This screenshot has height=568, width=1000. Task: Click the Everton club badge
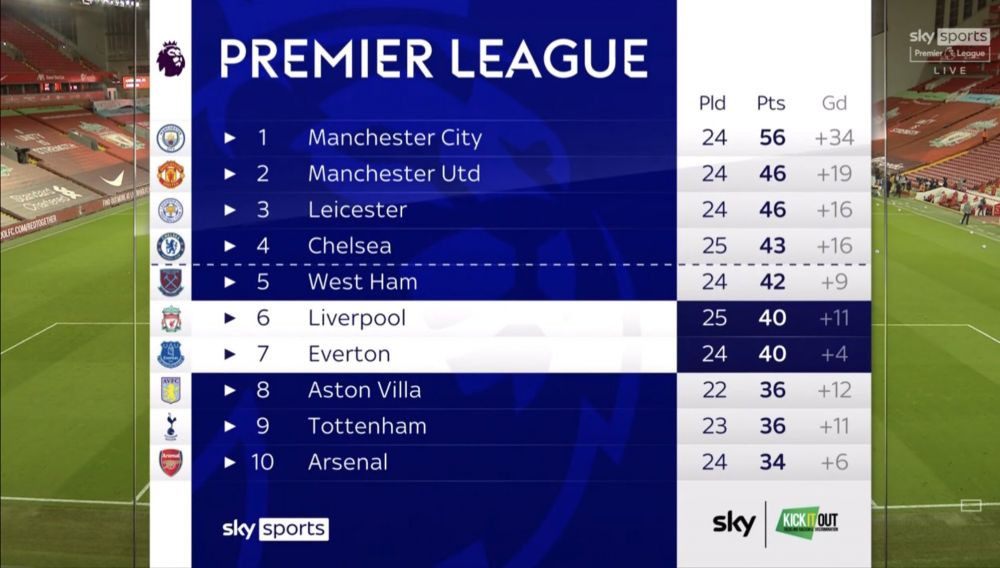click(x=171, y=354)
